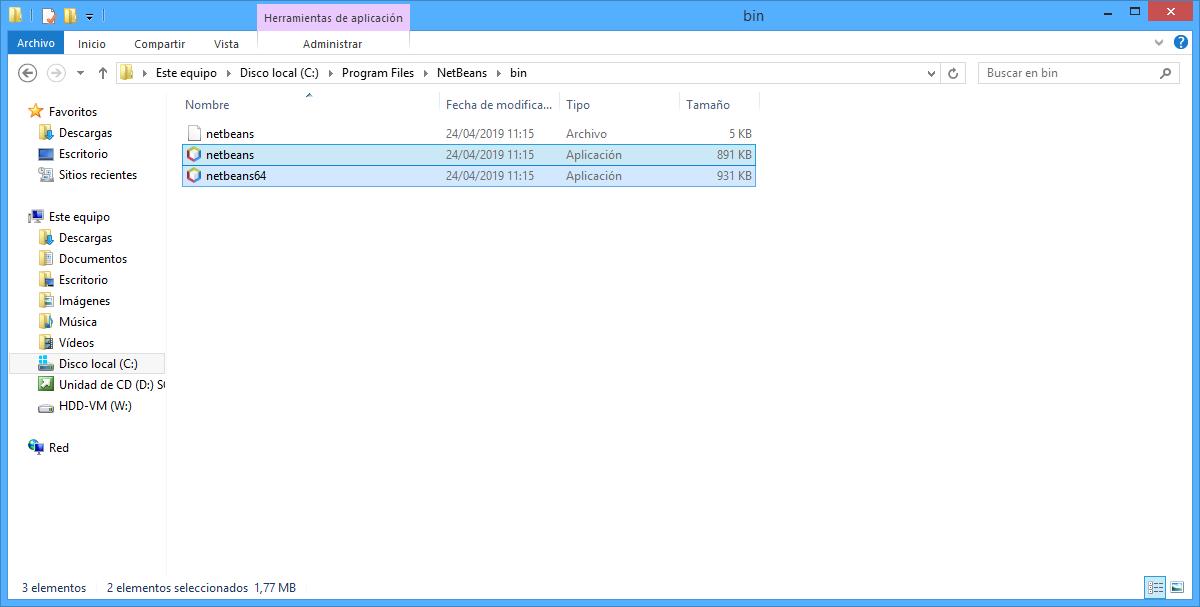Select the netbeans 5 KB file icon
1200x607 pixels.
(194, 133)
